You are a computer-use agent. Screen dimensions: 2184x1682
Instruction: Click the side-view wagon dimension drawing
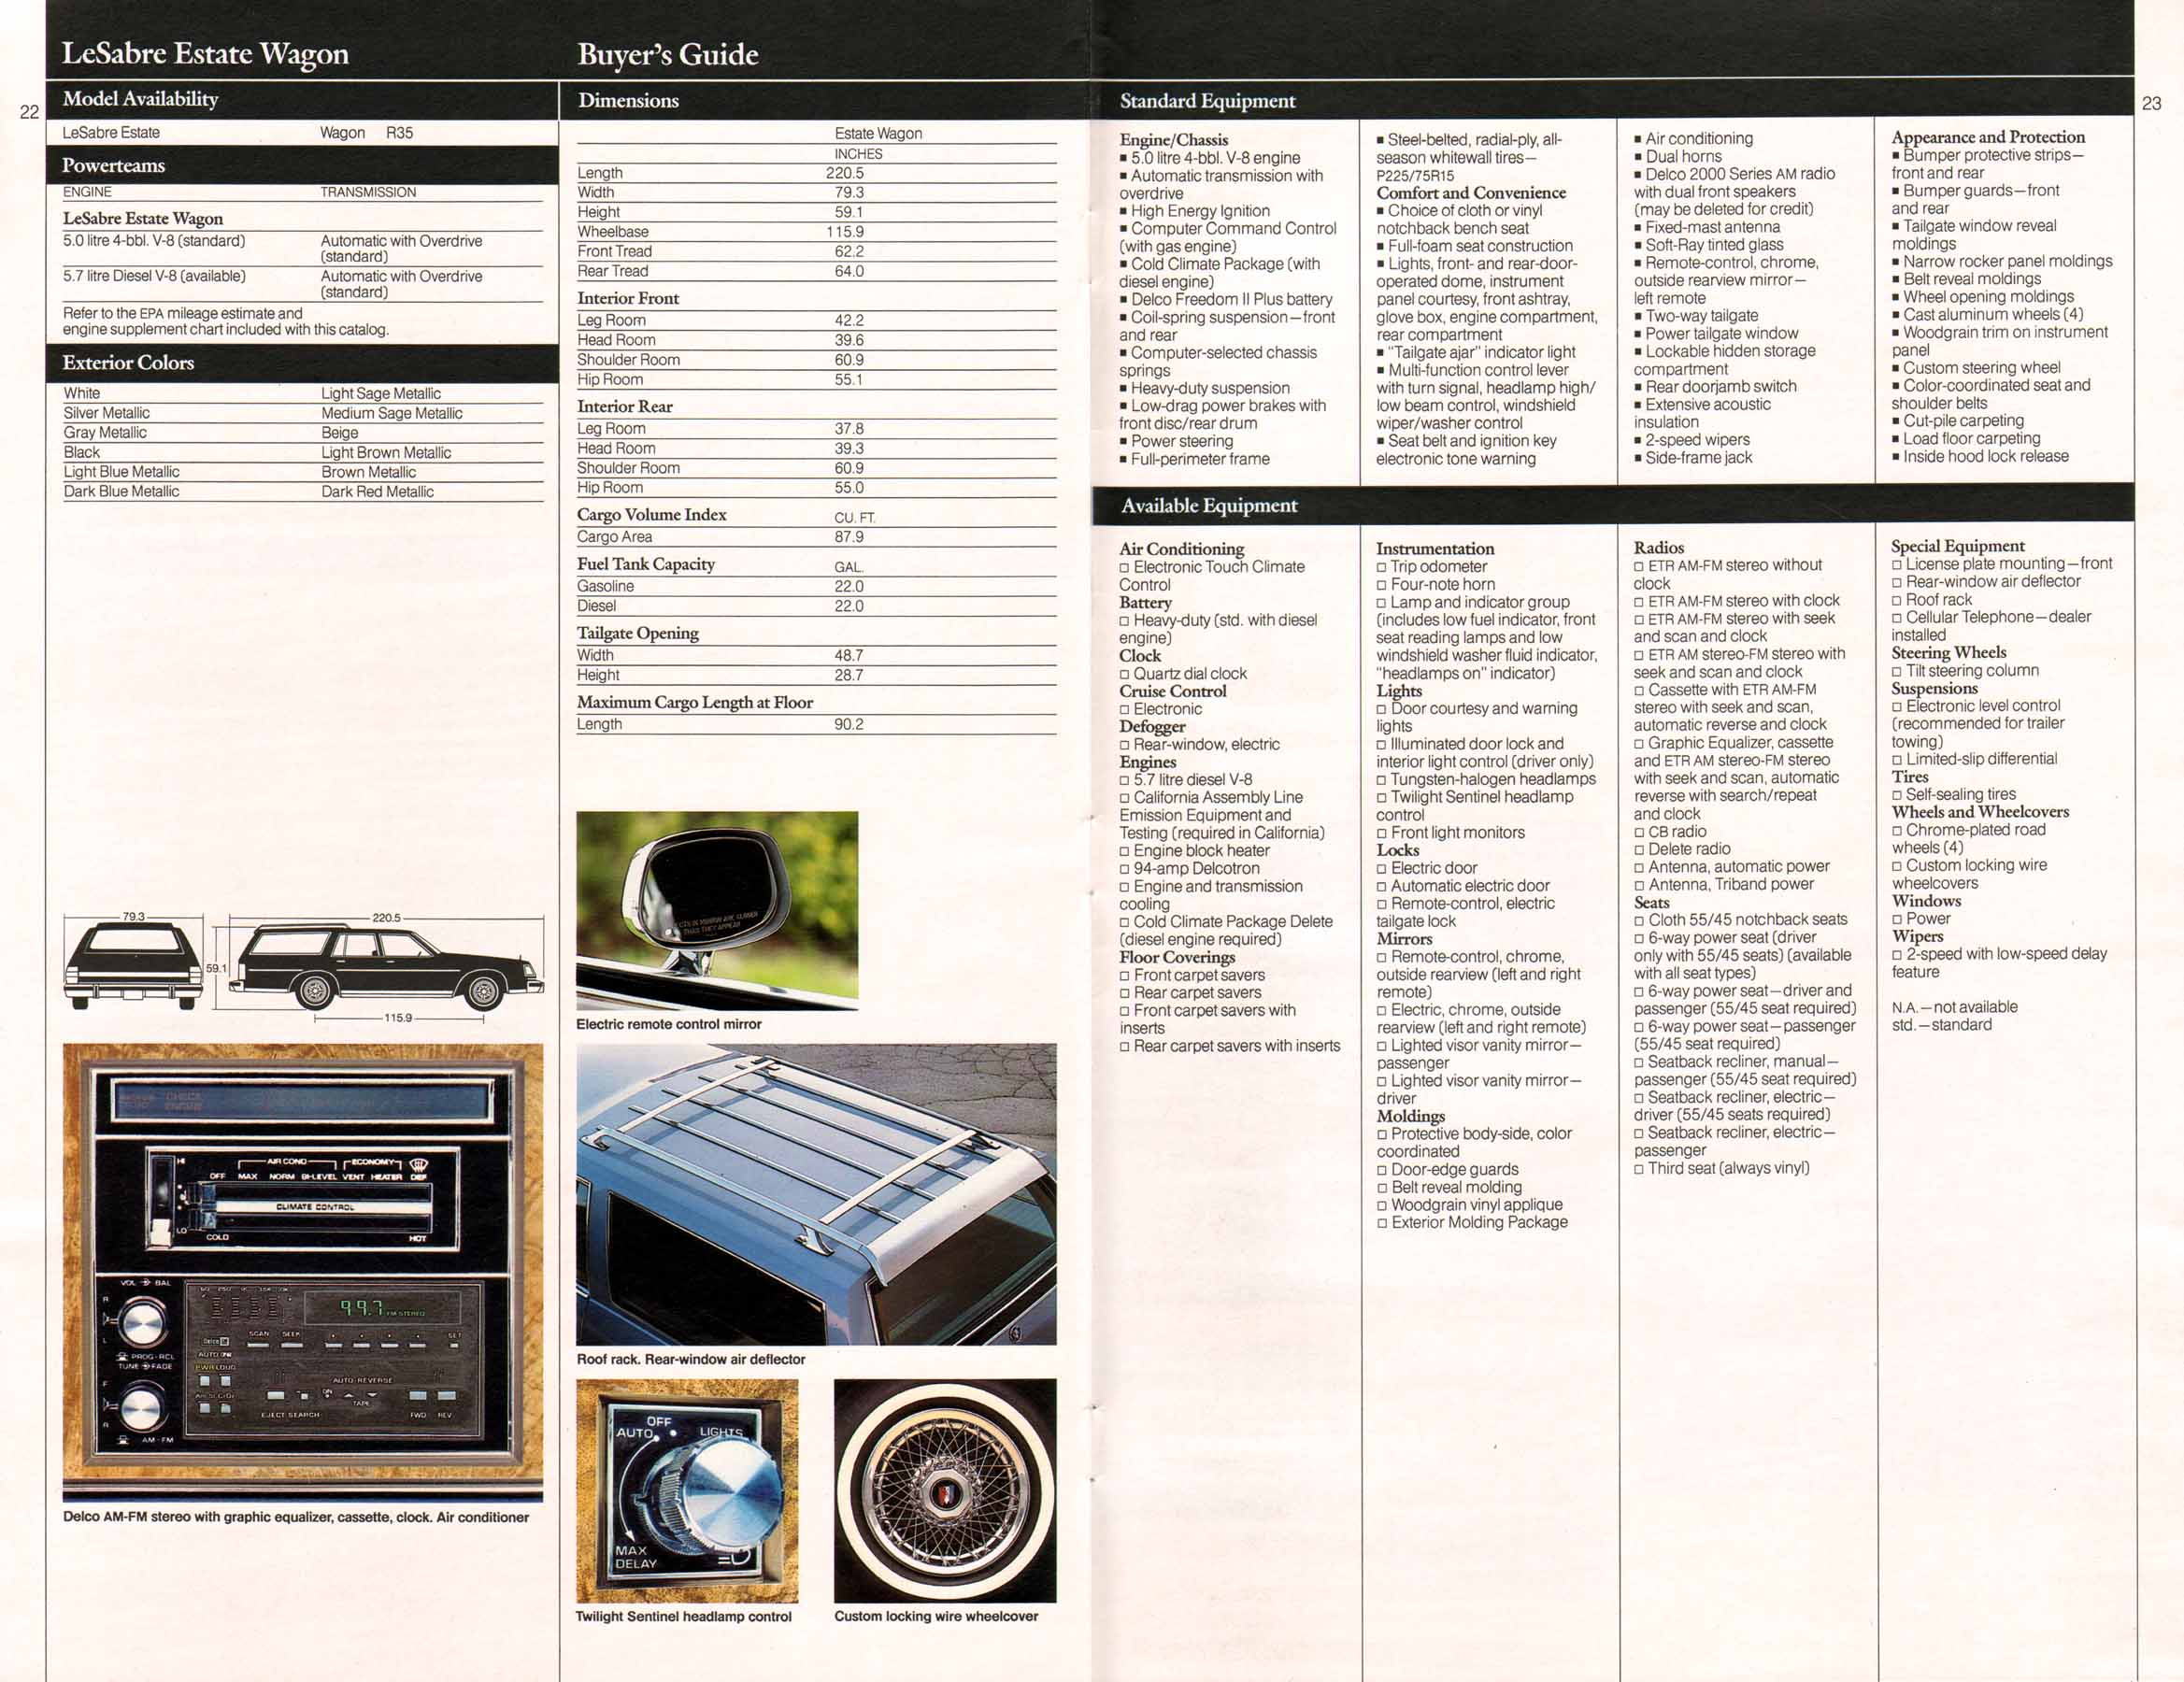386,966
